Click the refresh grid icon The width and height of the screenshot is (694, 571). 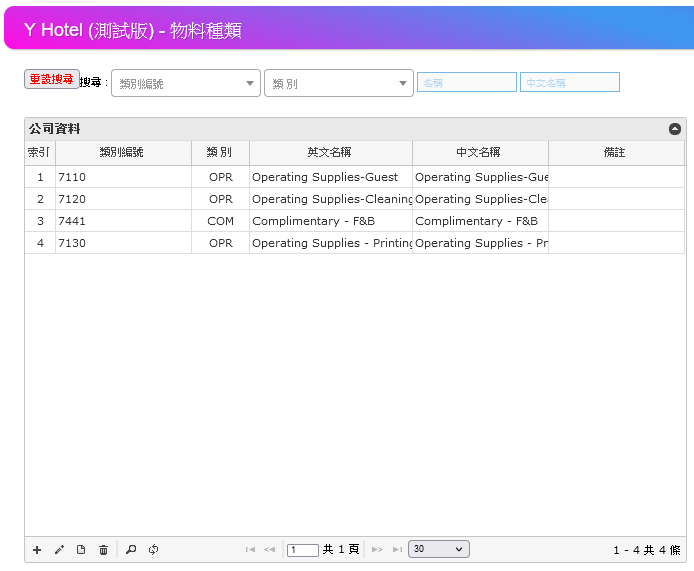pyautogui.click(x=153, y=550)
